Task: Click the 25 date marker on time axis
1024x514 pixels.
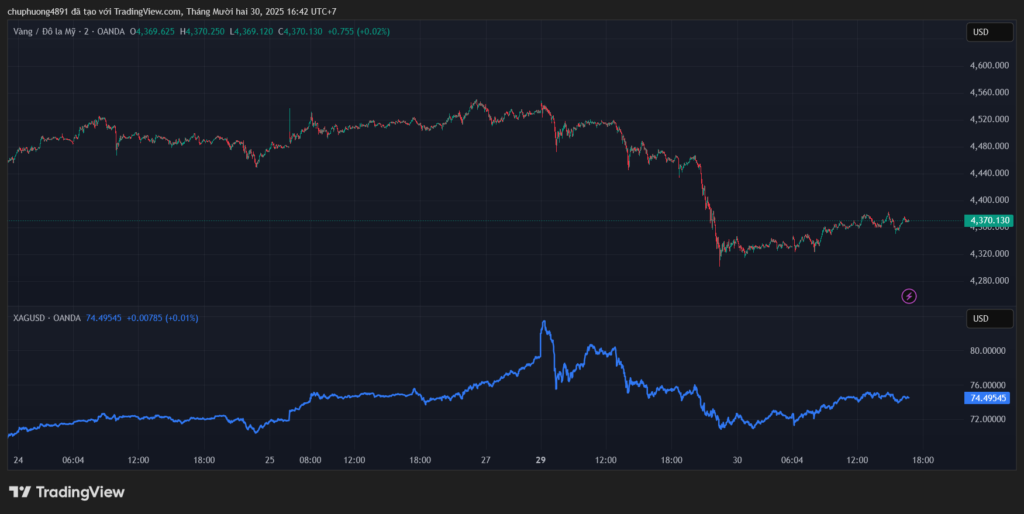Action: click(x=270, y=461)
